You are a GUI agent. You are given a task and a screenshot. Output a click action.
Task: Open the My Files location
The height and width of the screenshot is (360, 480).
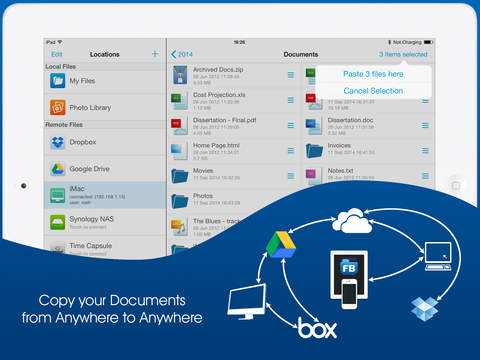105,81
